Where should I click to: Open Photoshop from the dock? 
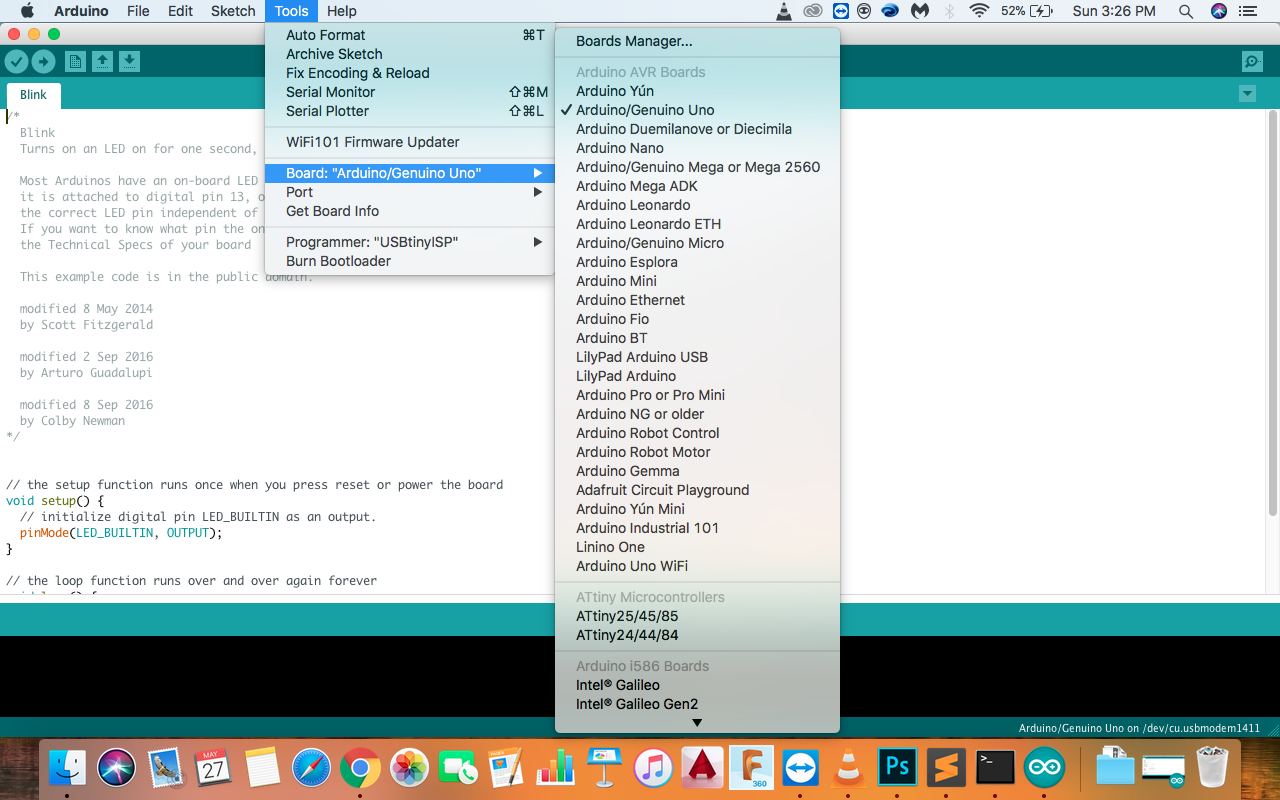click(x=897, y=768)
